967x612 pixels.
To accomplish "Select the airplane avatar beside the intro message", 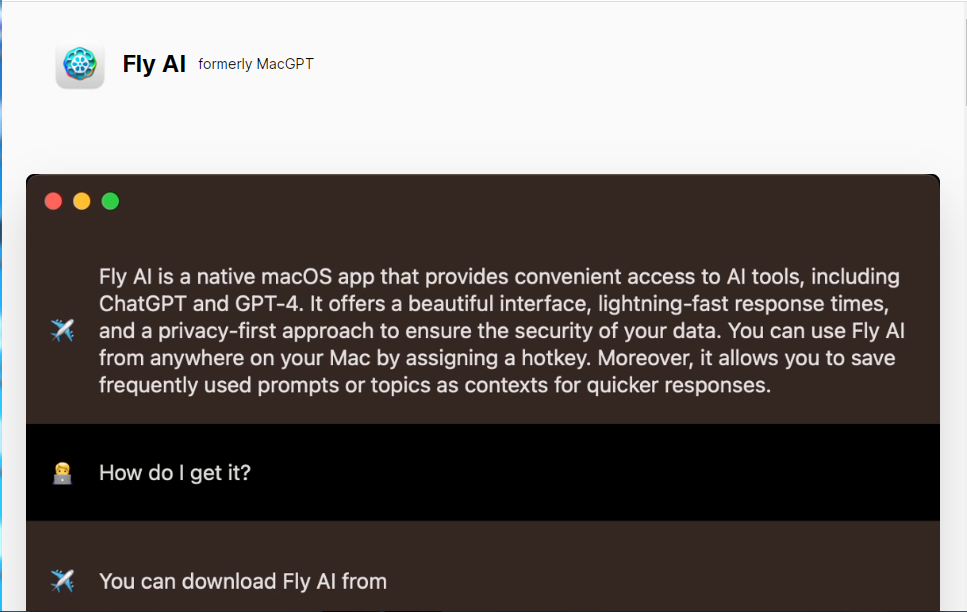I will (63, 330).
